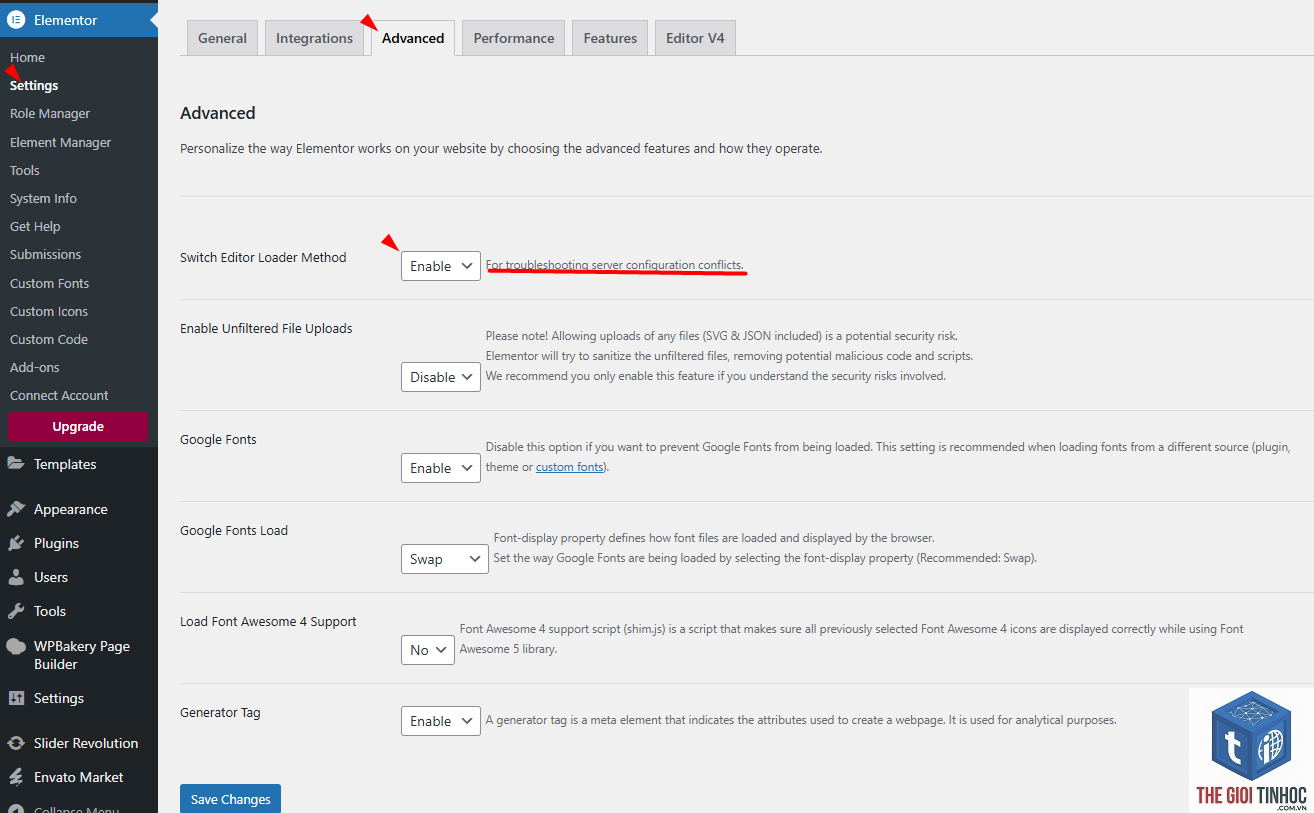Switch to the Editor V4 tab
The image size is (1314, 813).
click(x=695, y=38)
